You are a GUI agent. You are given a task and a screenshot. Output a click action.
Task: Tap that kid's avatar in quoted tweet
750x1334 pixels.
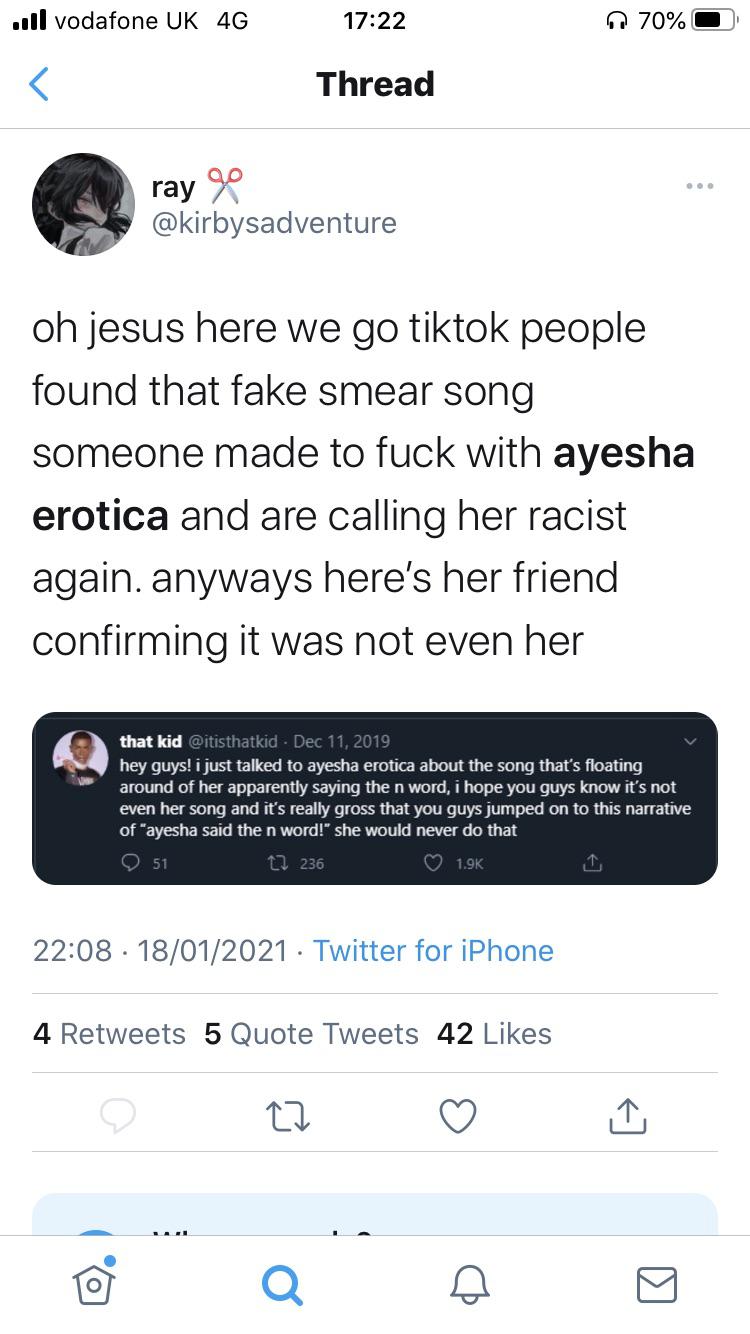pos(81,757)
